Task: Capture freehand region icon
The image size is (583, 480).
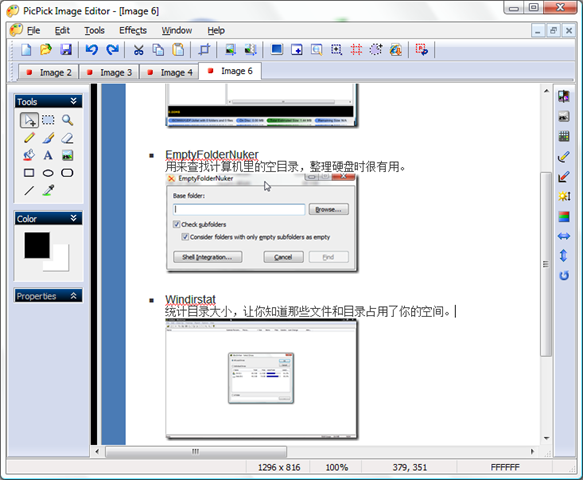Action: tap(376, 49)
